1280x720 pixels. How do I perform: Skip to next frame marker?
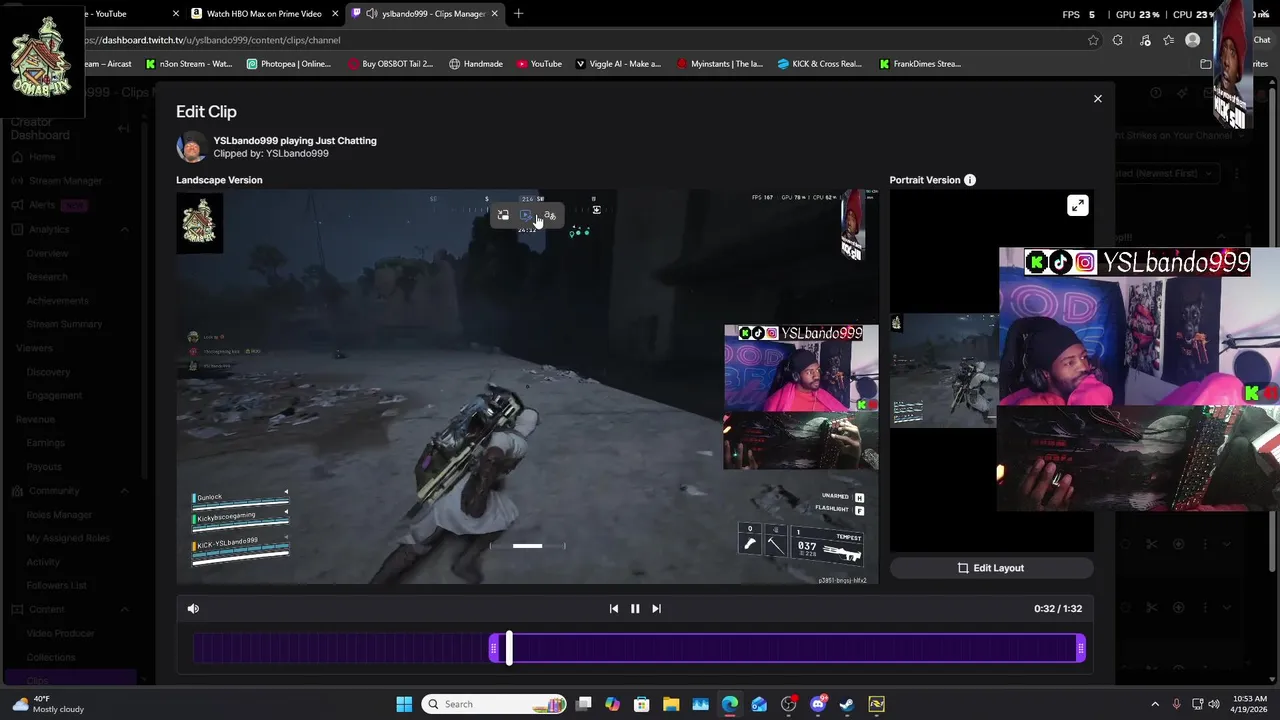click(656, 608)
